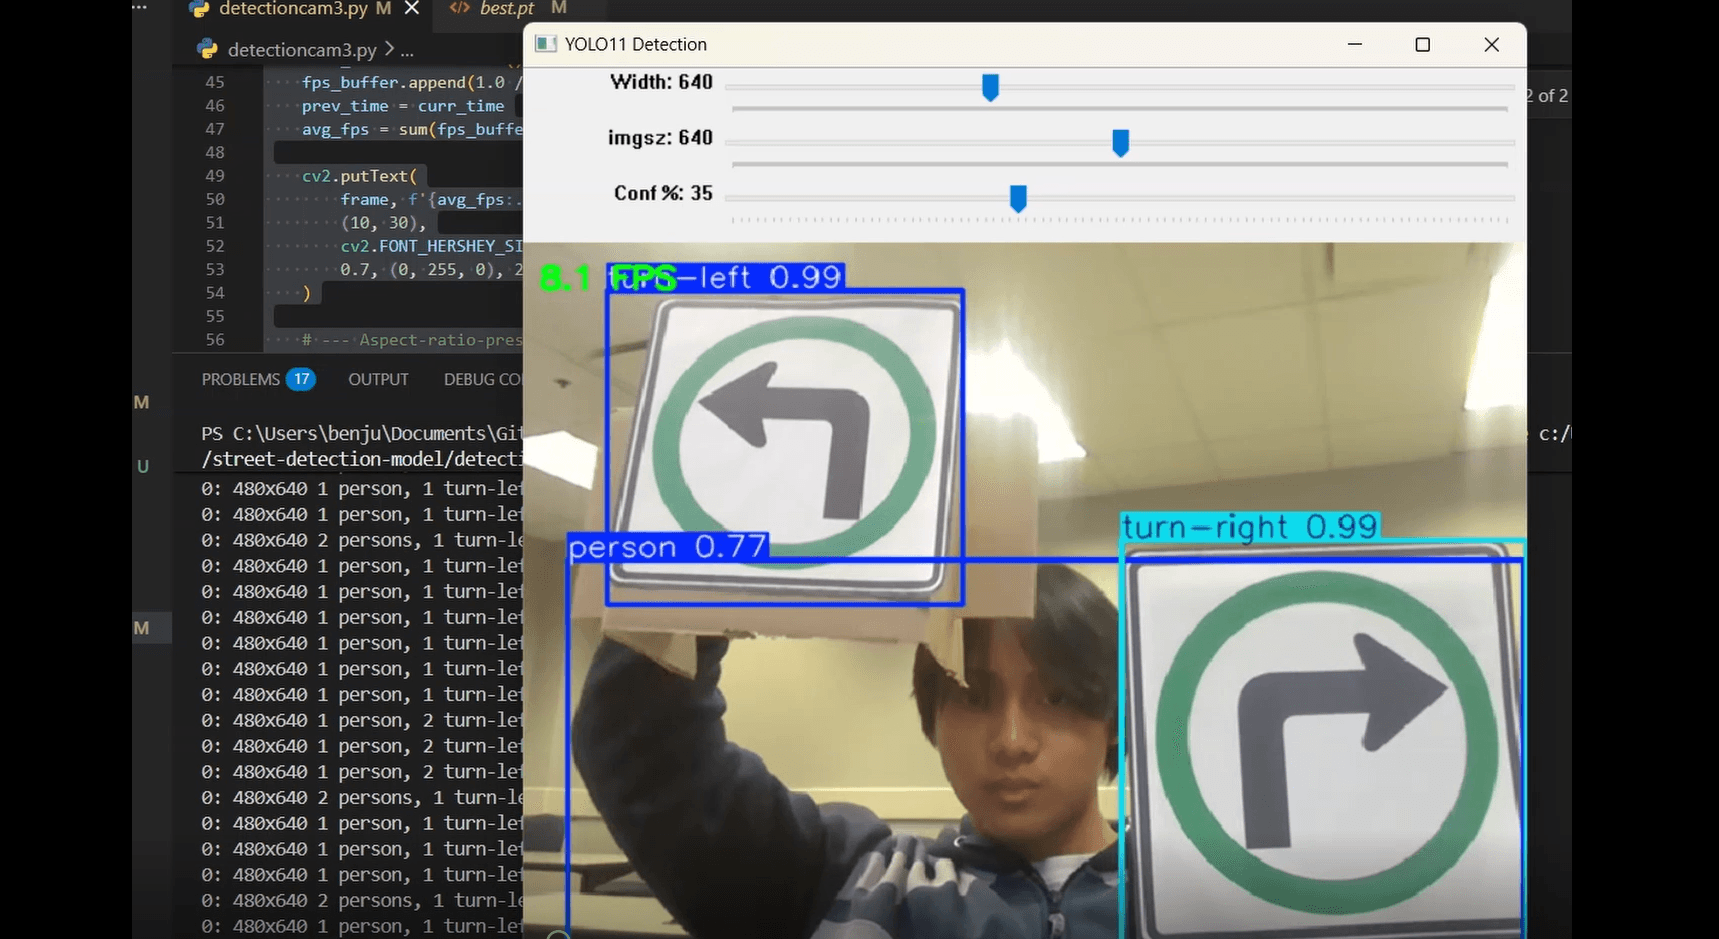Viewport: 1719px width, 939px height.
Task: Click the 17 problems count badge
Action: pos(301,380)
